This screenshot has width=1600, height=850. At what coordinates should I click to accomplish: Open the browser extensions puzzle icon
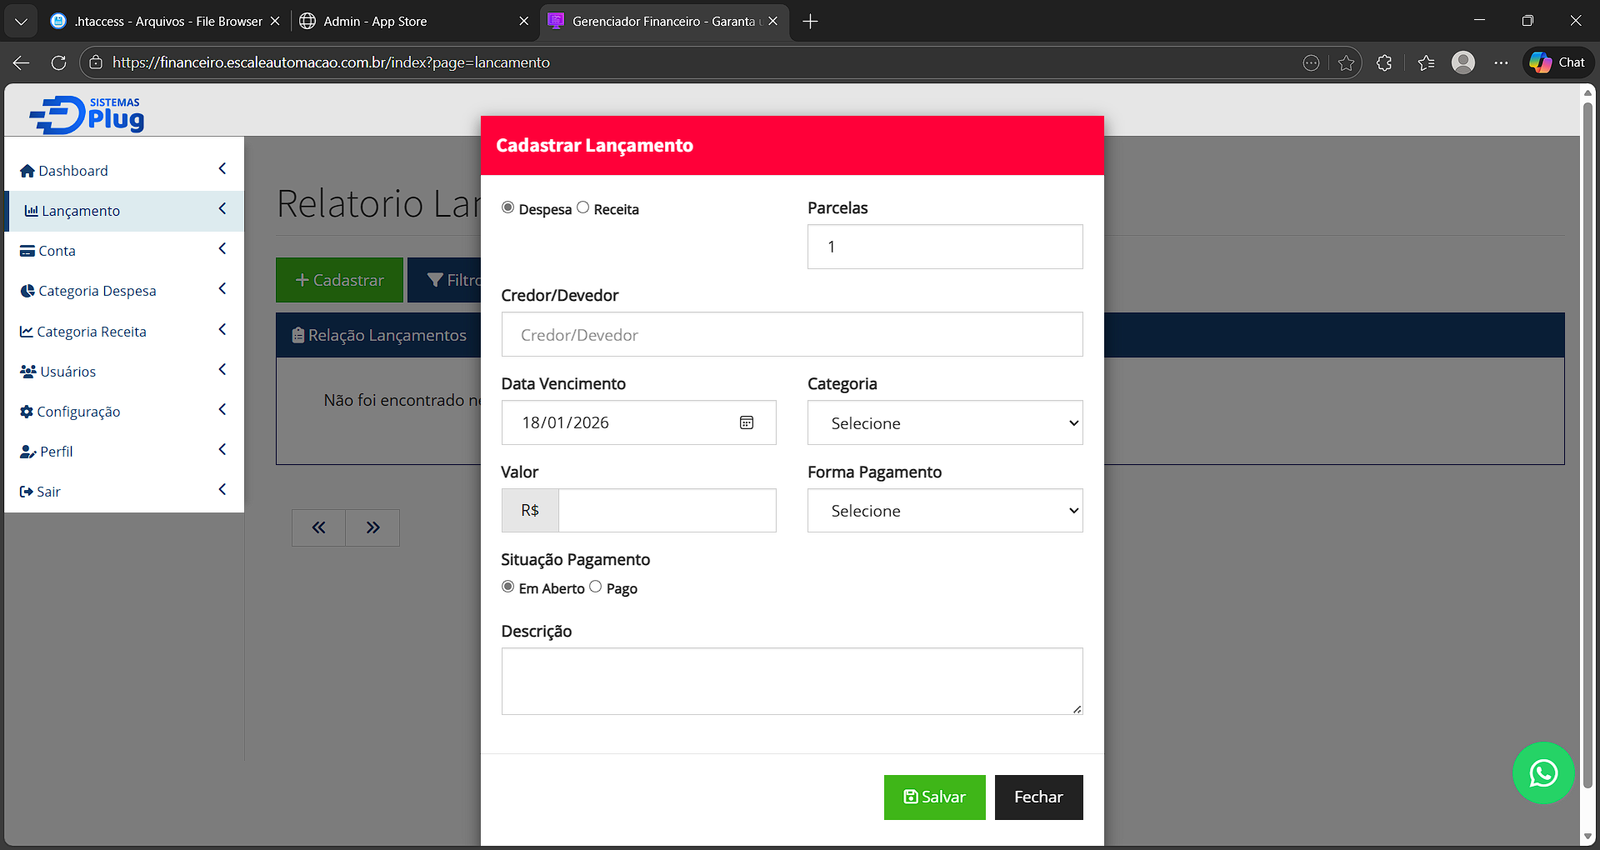click(x=1384, y=63)
